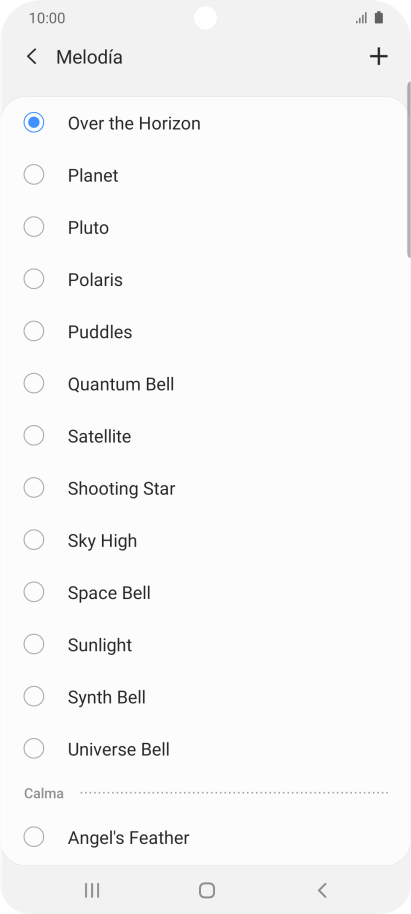Viewport: 411px width, 914px height.
Task: Tap the back arrow beside Melodía
Action: [x=31, y=57]
